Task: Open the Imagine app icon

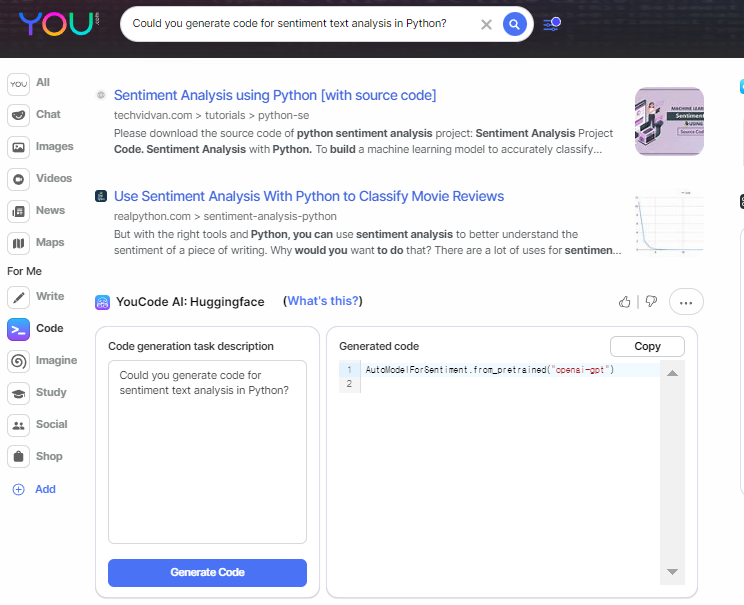Action: coord(19,362)
